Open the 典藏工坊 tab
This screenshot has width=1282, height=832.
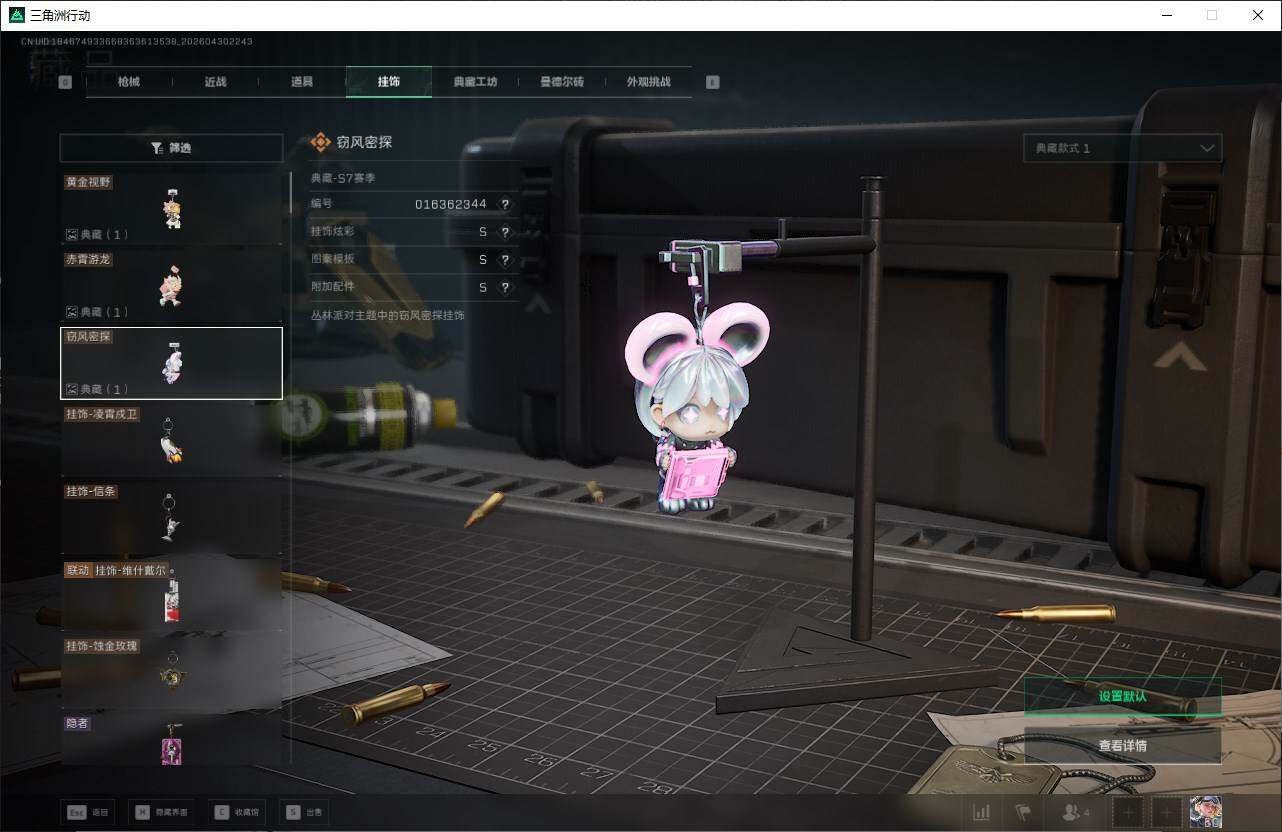click(x=475, y=82)
